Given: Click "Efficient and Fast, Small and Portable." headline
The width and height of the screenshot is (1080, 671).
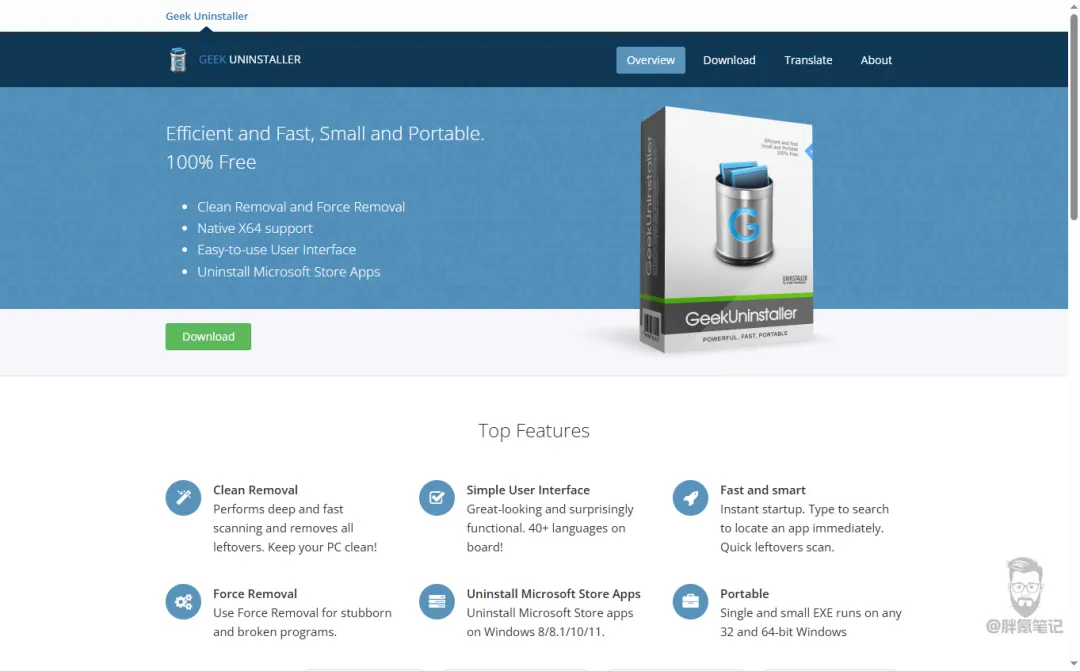Looking at the screenshot, I should tap(325, 133).
